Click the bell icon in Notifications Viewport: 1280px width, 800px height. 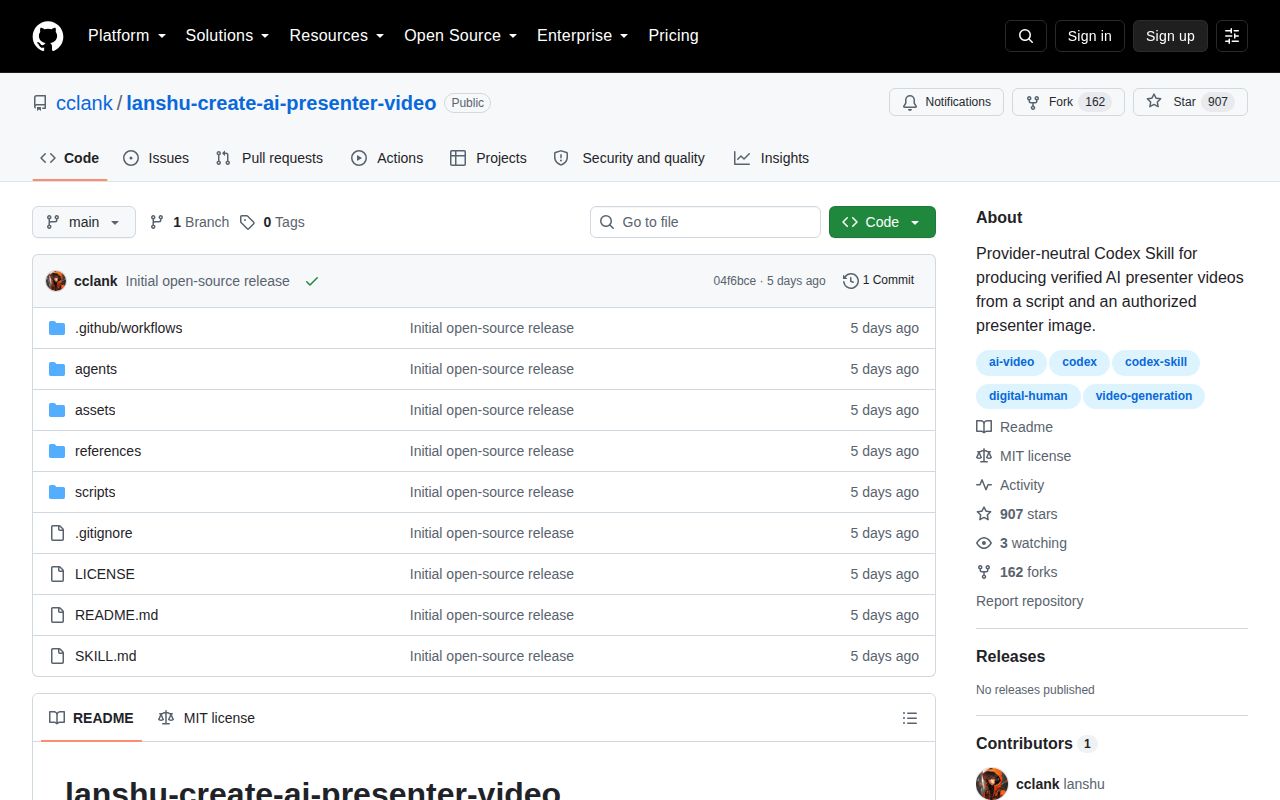click(x=910, y=102)
